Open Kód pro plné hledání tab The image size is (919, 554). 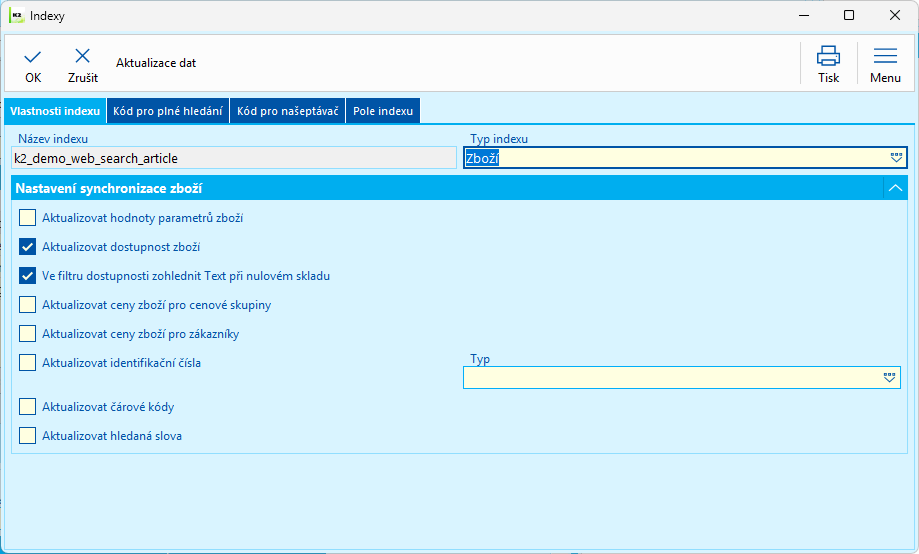tap(168, 111)
